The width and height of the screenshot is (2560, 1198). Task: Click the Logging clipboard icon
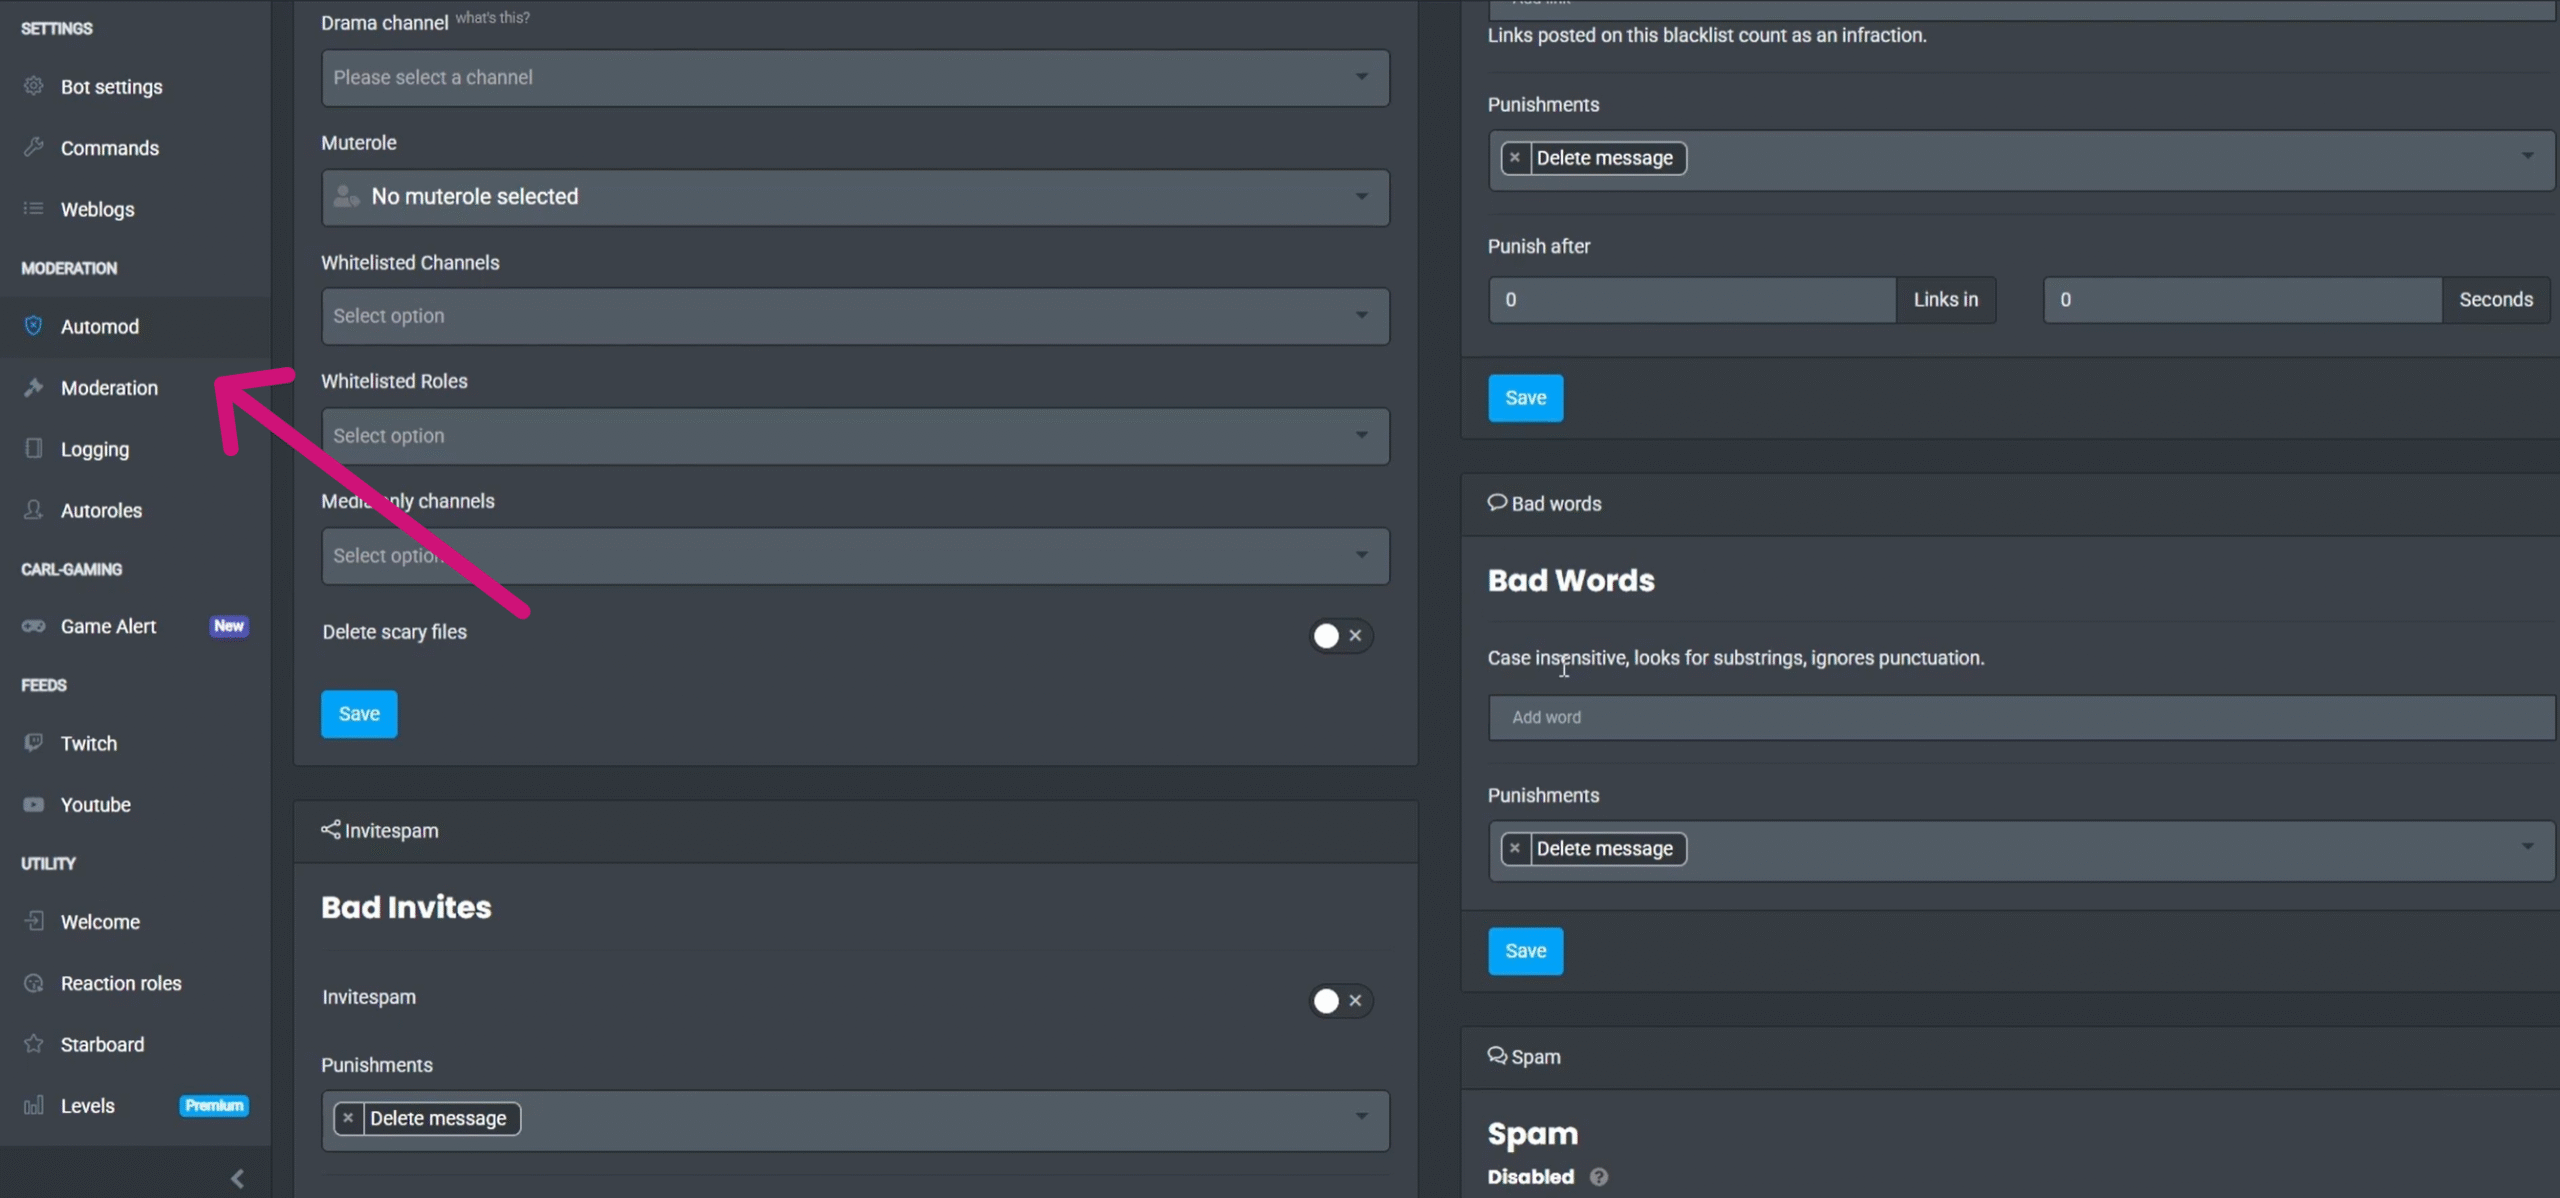[x=33, y=448]
